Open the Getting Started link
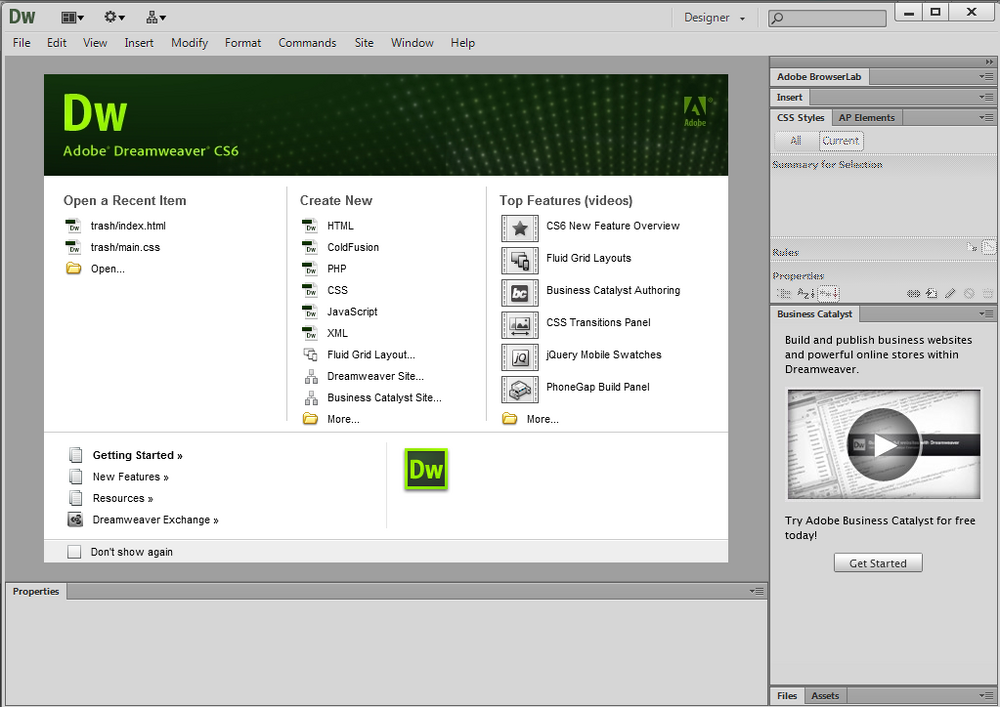The image size is (1000, 707). point(137,455)
